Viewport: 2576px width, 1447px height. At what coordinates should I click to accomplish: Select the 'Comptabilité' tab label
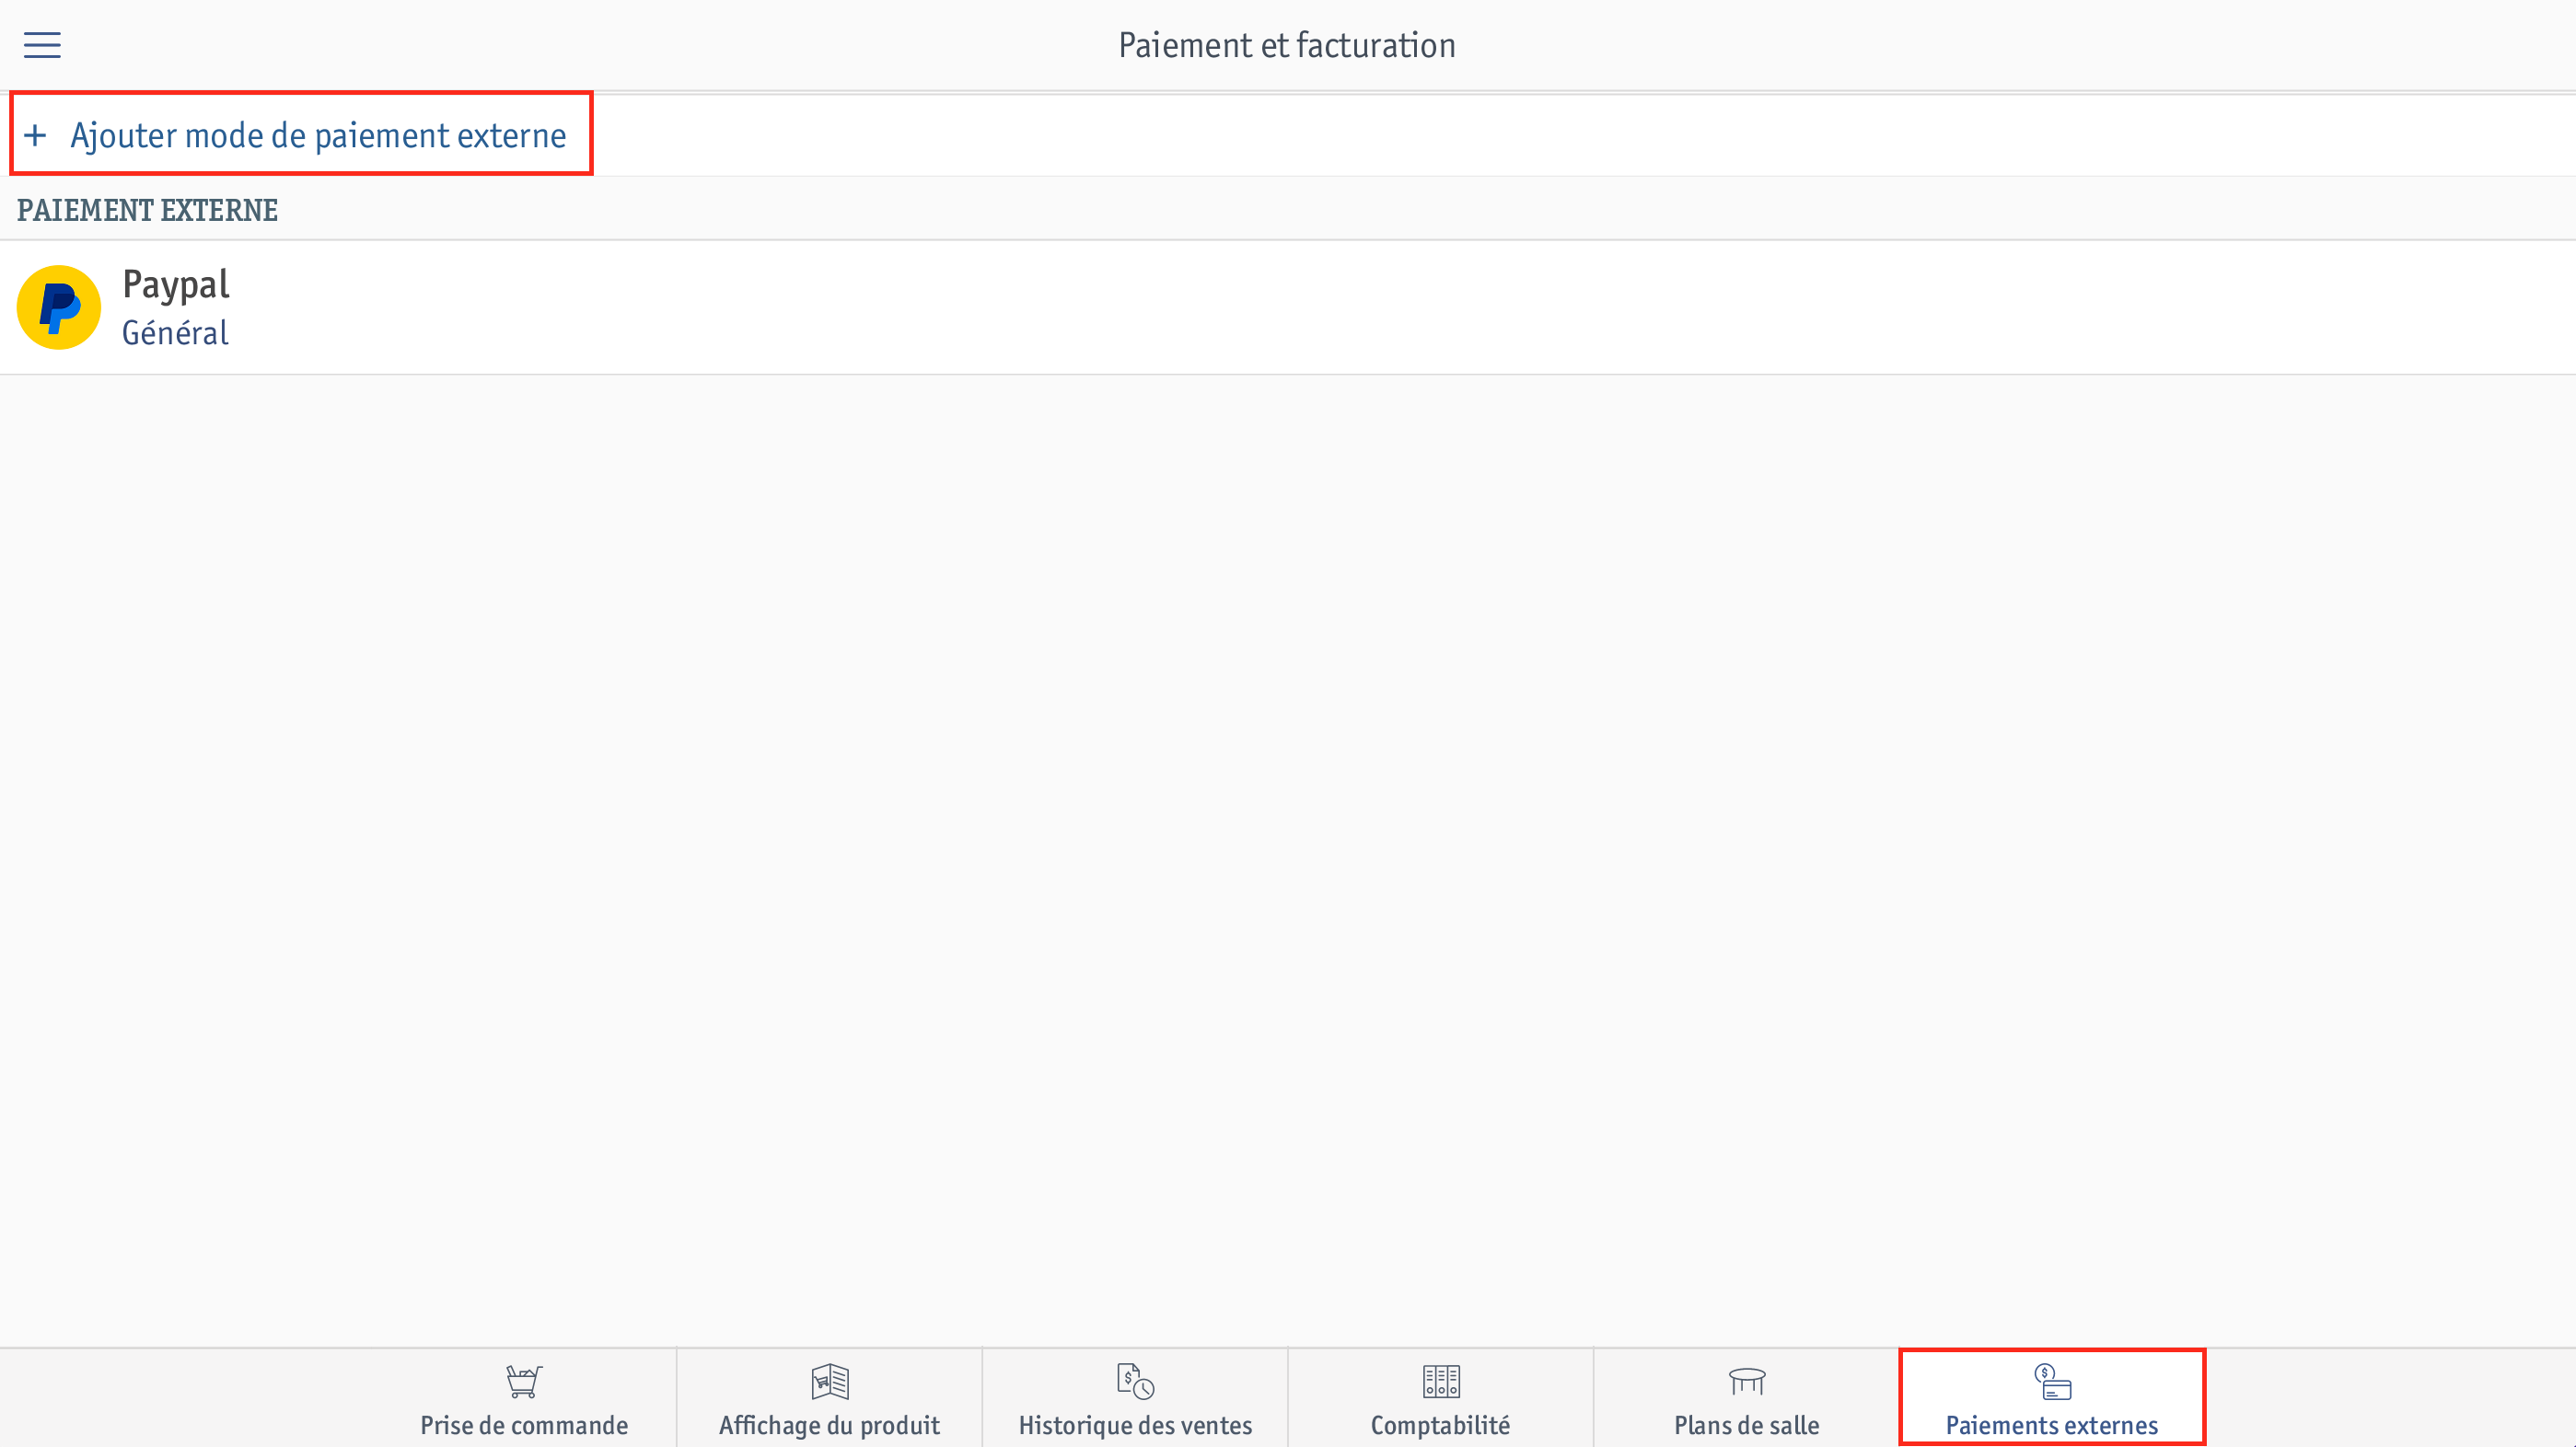pyautogui.click(x=1440, y=1425)
